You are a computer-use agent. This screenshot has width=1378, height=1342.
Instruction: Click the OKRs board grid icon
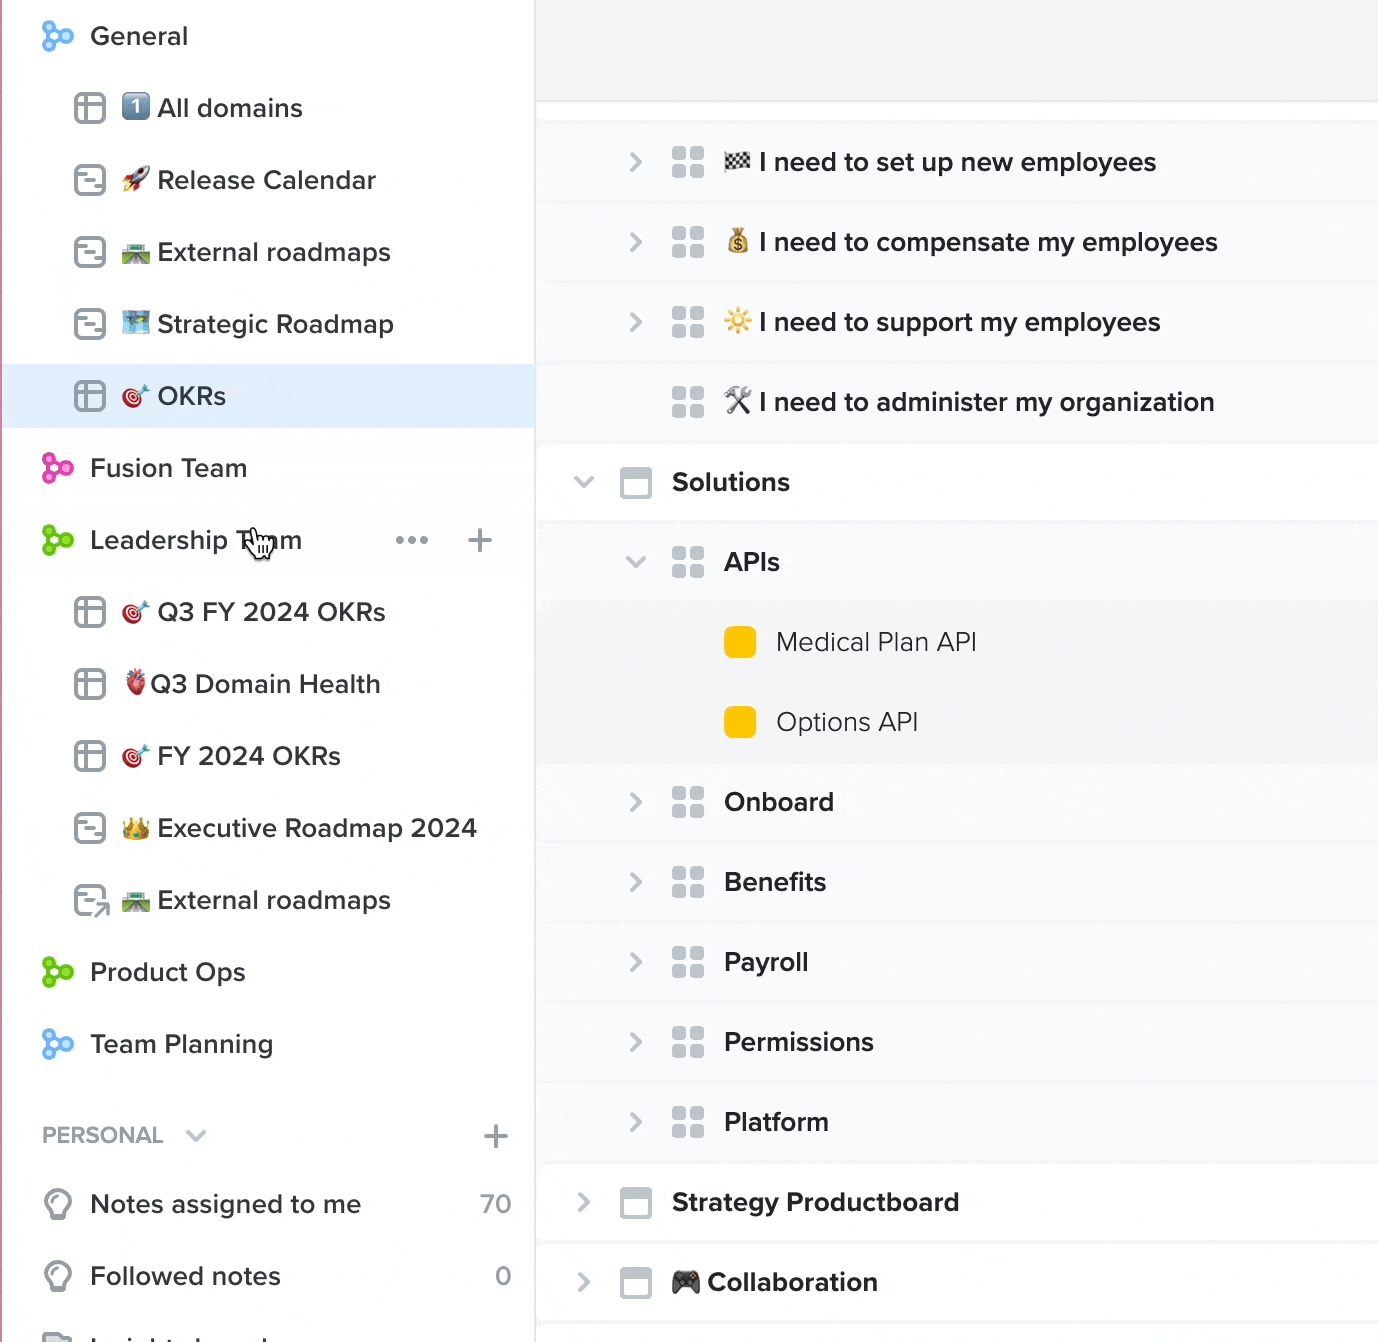(x=90, y=396)
